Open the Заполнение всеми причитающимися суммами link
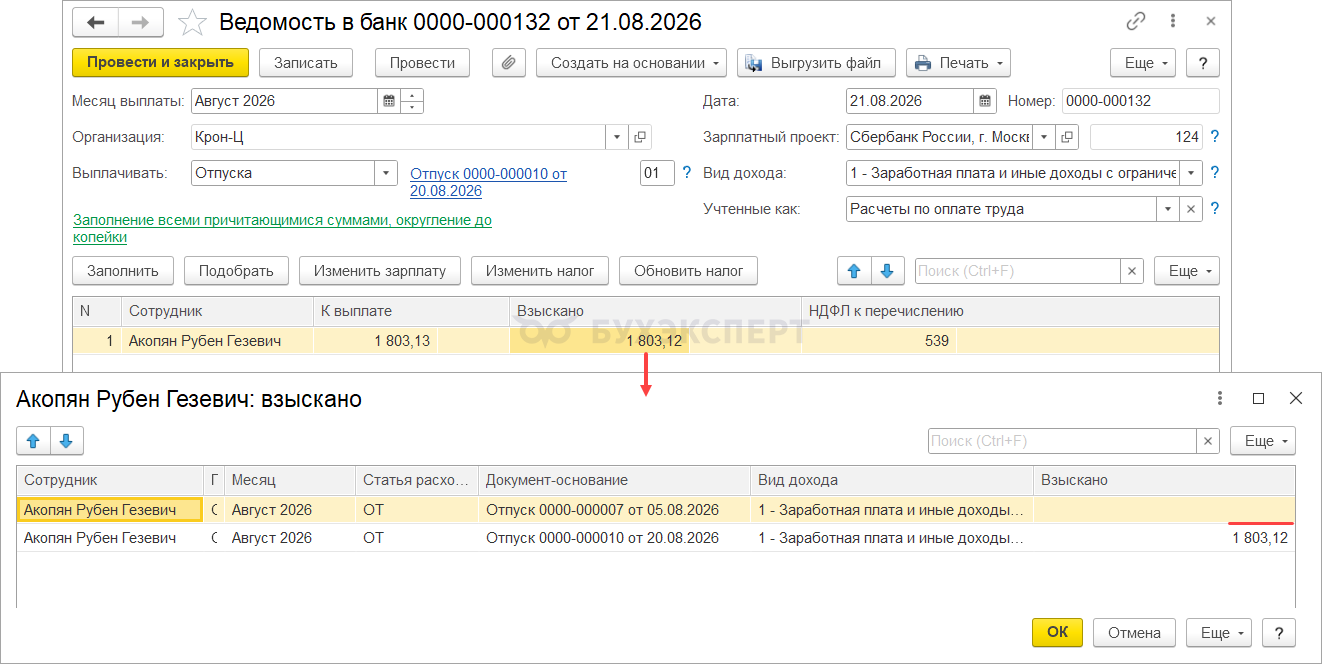This screenshot has width=1322, height=664. [282, 228]
